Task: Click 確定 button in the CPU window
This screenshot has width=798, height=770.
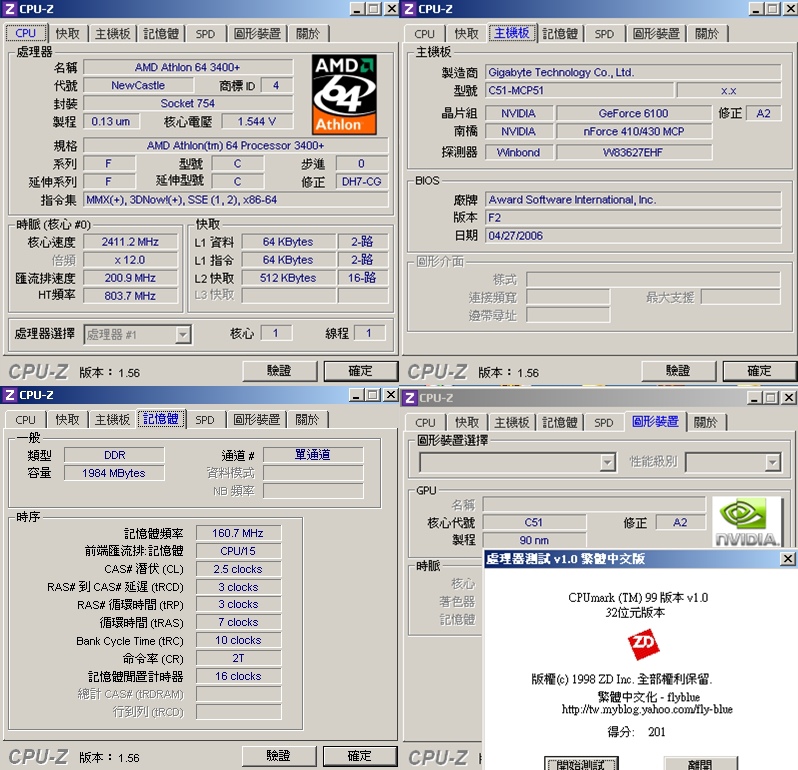Action: (360, 371)
